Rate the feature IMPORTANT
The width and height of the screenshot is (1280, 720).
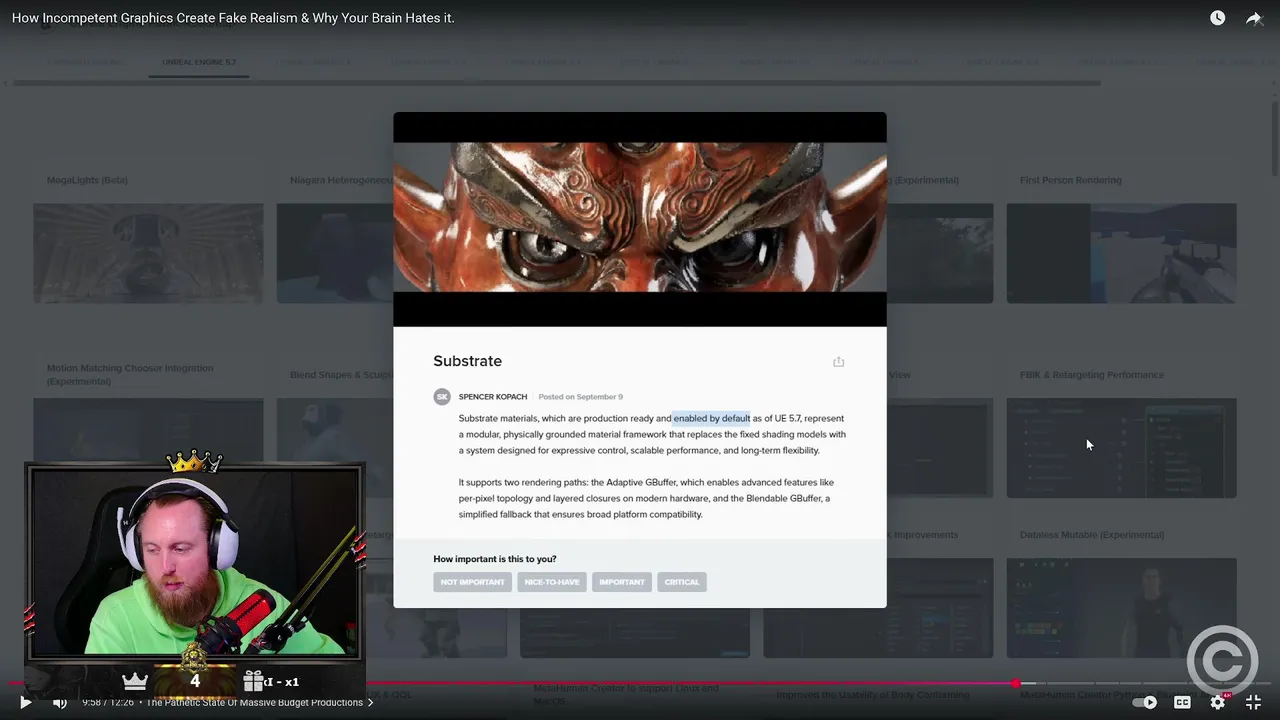[622, 582]
